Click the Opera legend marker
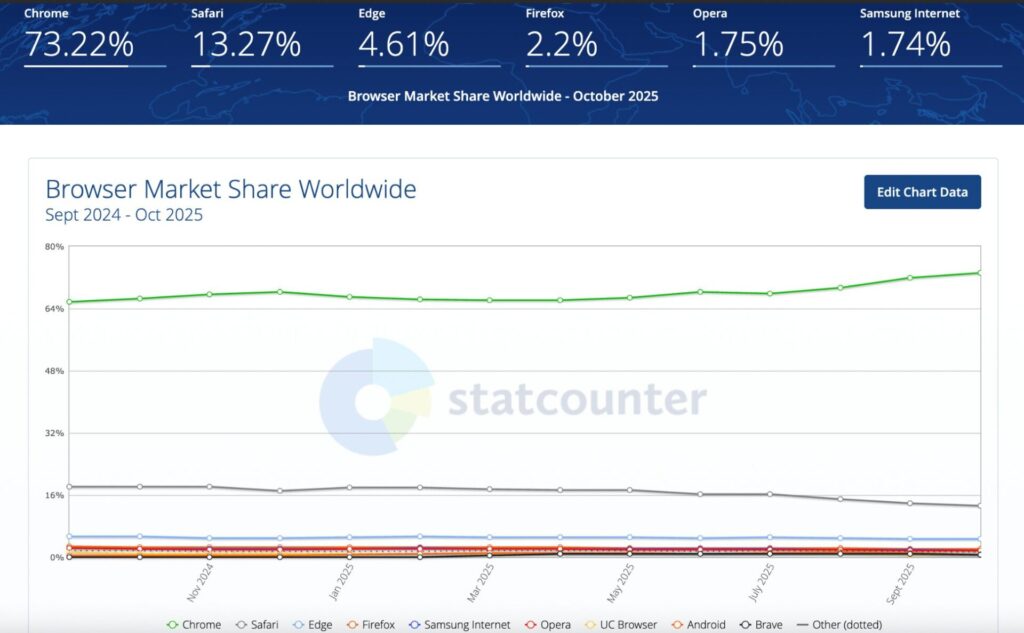The height and width of the screenshot is (633, 1024). click(x=533, y=625)
